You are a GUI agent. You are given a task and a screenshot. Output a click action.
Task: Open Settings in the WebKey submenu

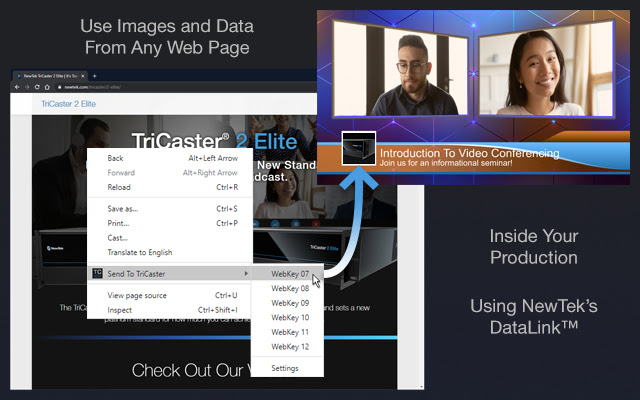tap(287, 368)
